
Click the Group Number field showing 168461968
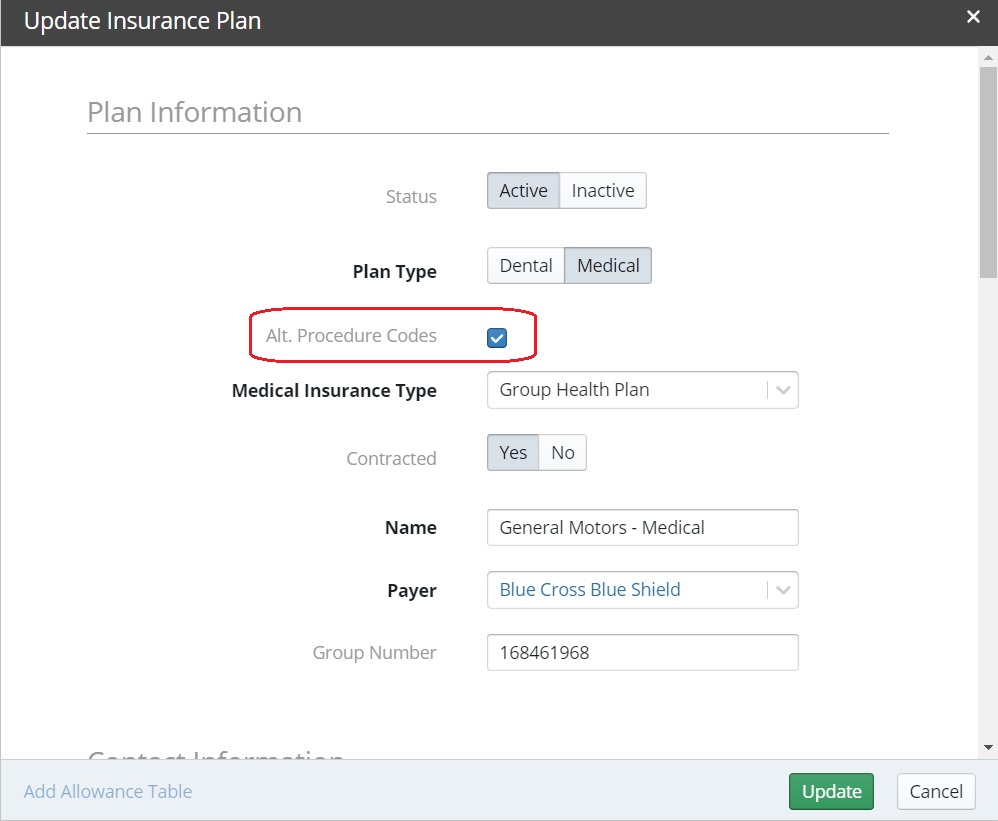pos(642,652)
